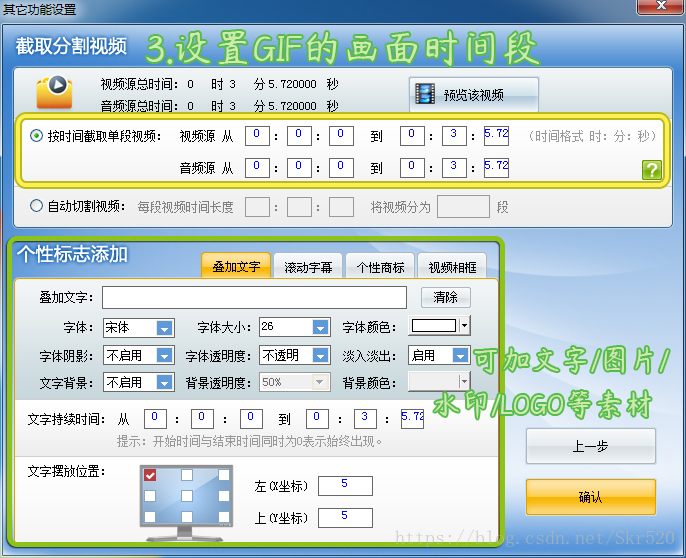This screenshot has width=686, height=558.
Task: Check the top-right text position box
Action: point(224,475)
